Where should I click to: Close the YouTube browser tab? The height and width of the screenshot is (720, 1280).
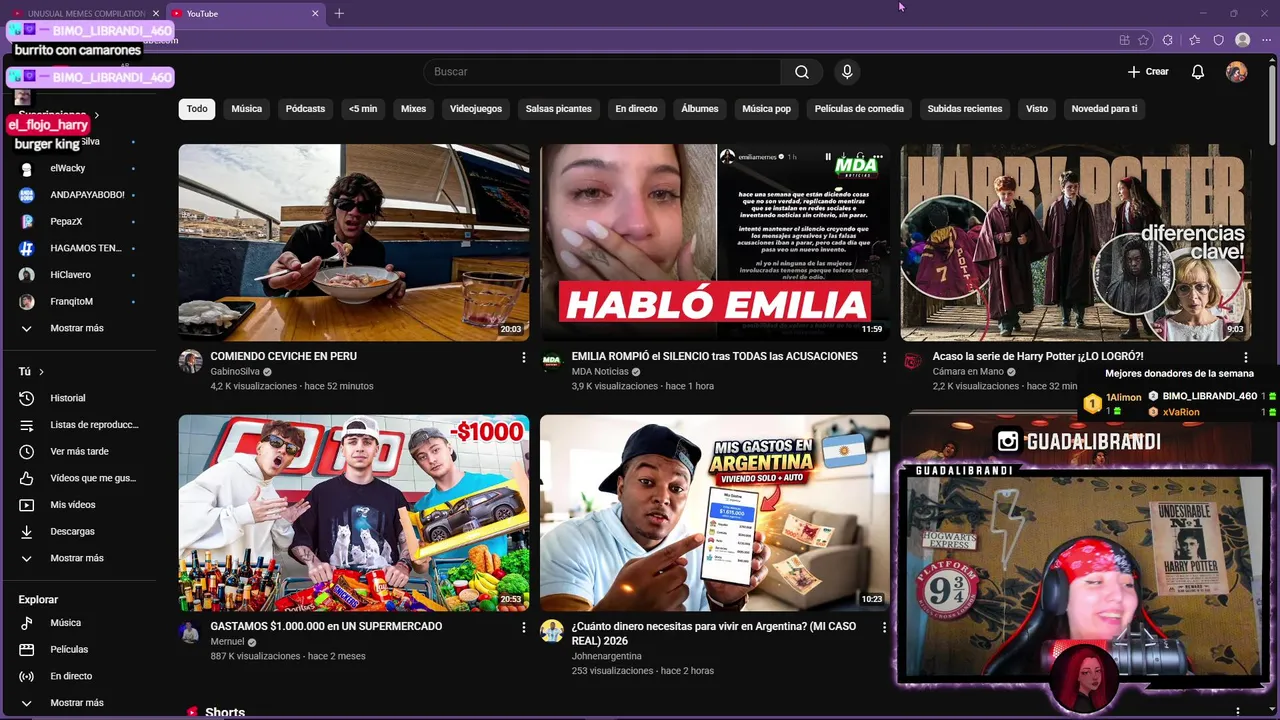click(316, 13)
